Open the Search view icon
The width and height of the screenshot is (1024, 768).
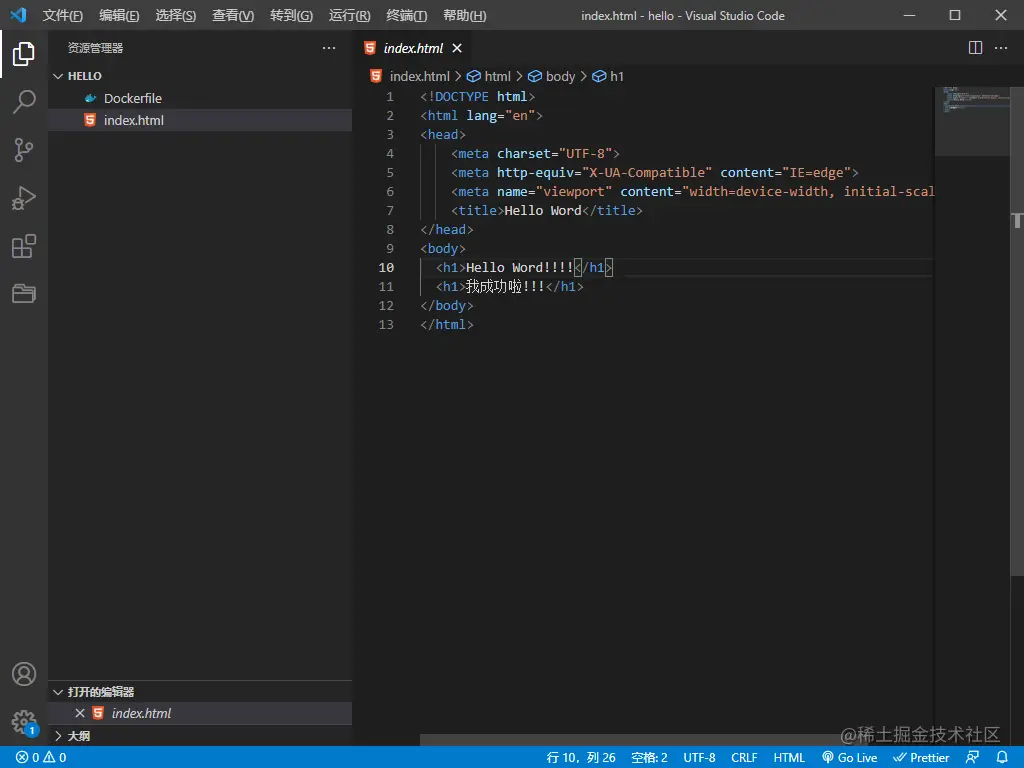[x=24, y=102]
